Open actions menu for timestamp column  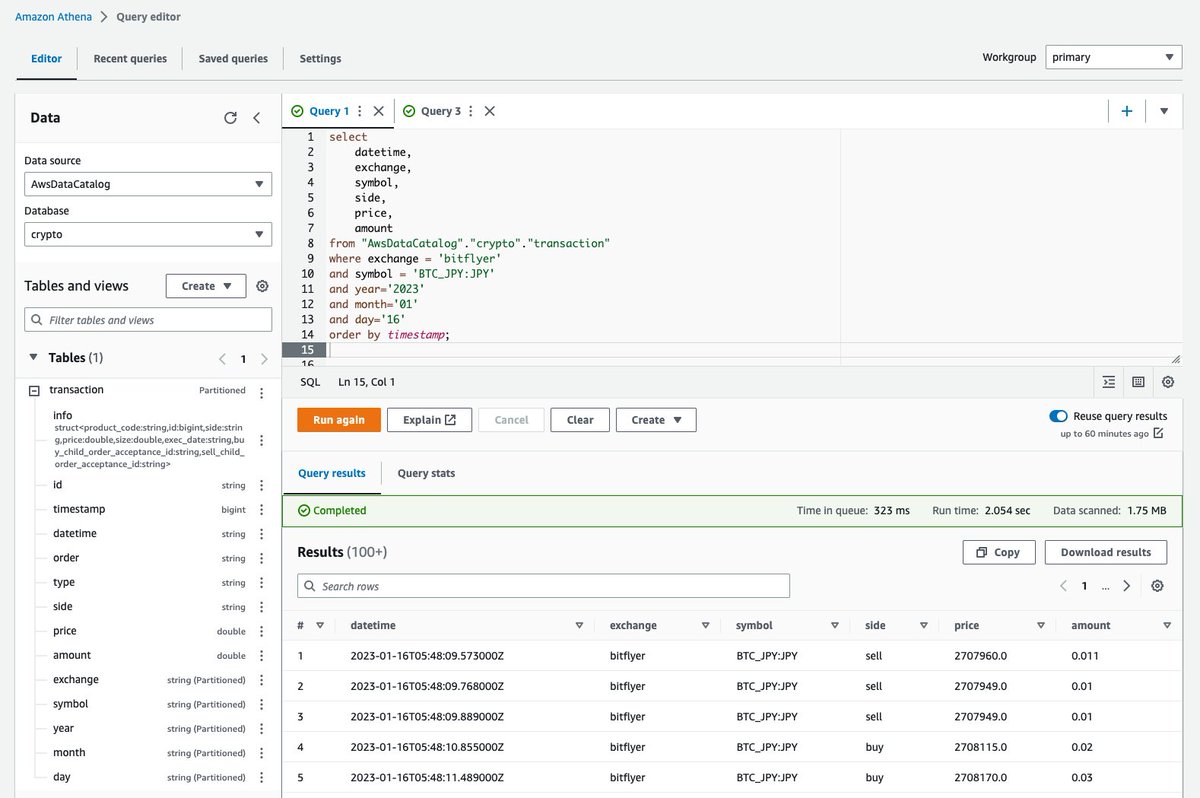[x=262, y=509]
